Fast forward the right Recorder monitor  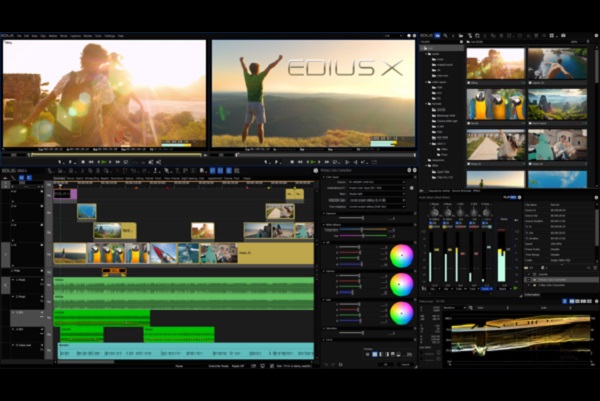click(x=326, y=162)
